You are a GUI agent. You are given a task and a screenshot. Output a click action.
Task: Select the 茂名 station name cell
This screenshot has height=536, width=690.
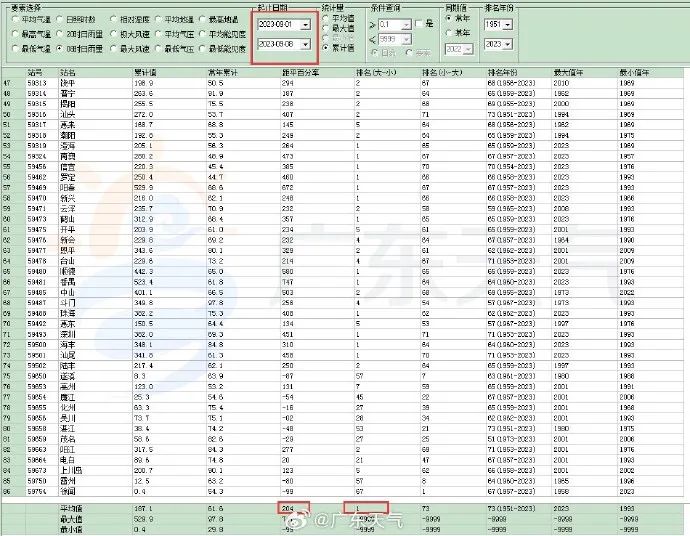tap(68, 439)
